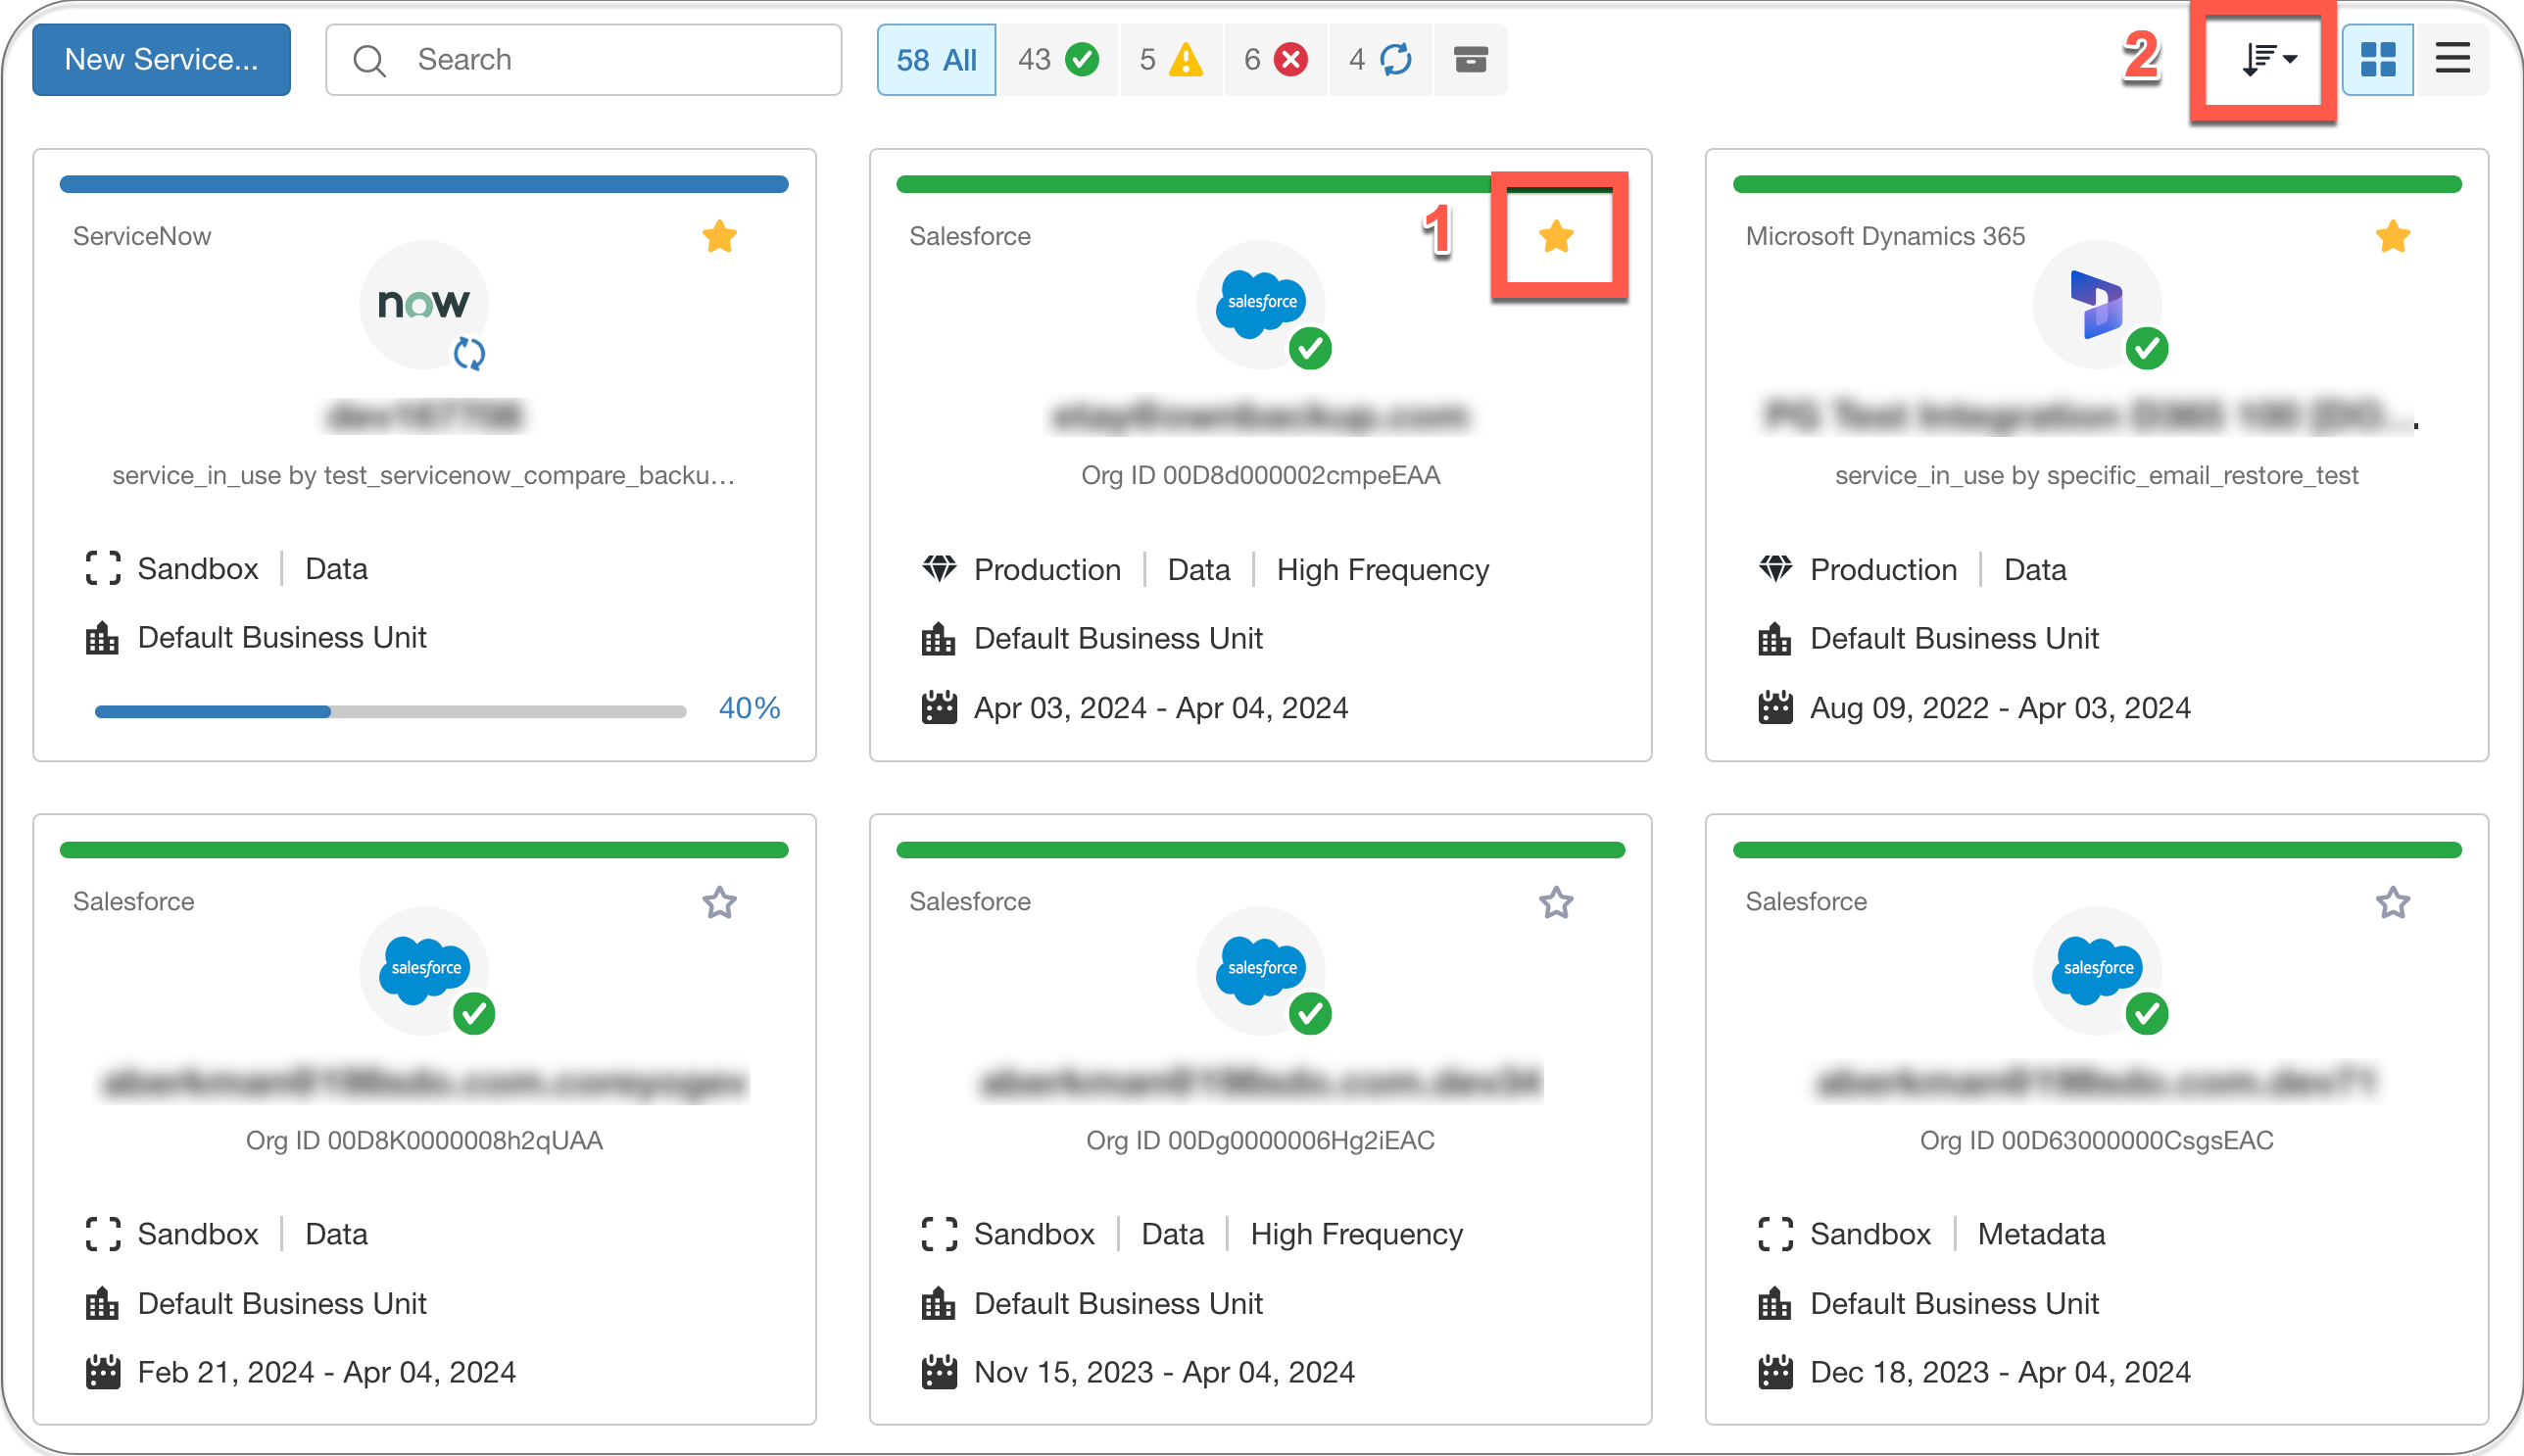The height and width of the screenshot is (1456, 2524).
Task: Click Sandbox icon on ServiceNow card
Action: tap(103, 569)
